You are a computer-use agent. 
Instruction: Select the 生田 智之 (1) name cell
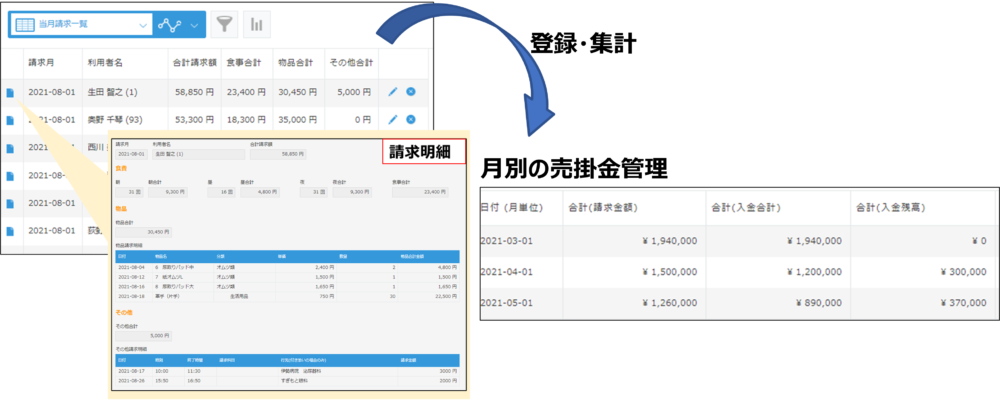pos(113,93)
